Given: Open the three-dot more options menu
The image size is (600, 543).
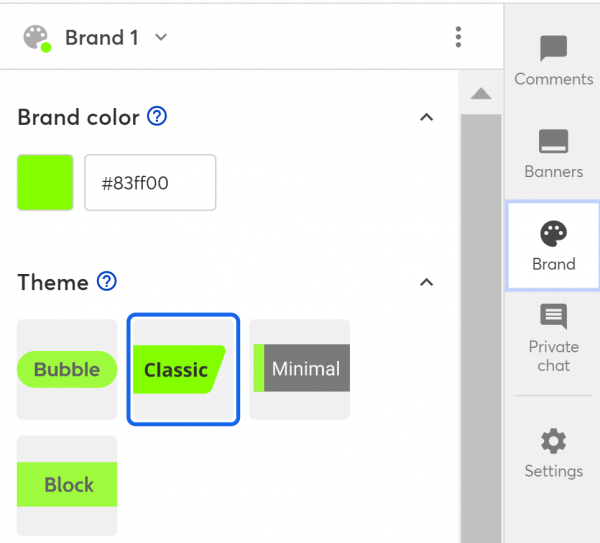Looking at the screenshot, I should coord(458,37).
